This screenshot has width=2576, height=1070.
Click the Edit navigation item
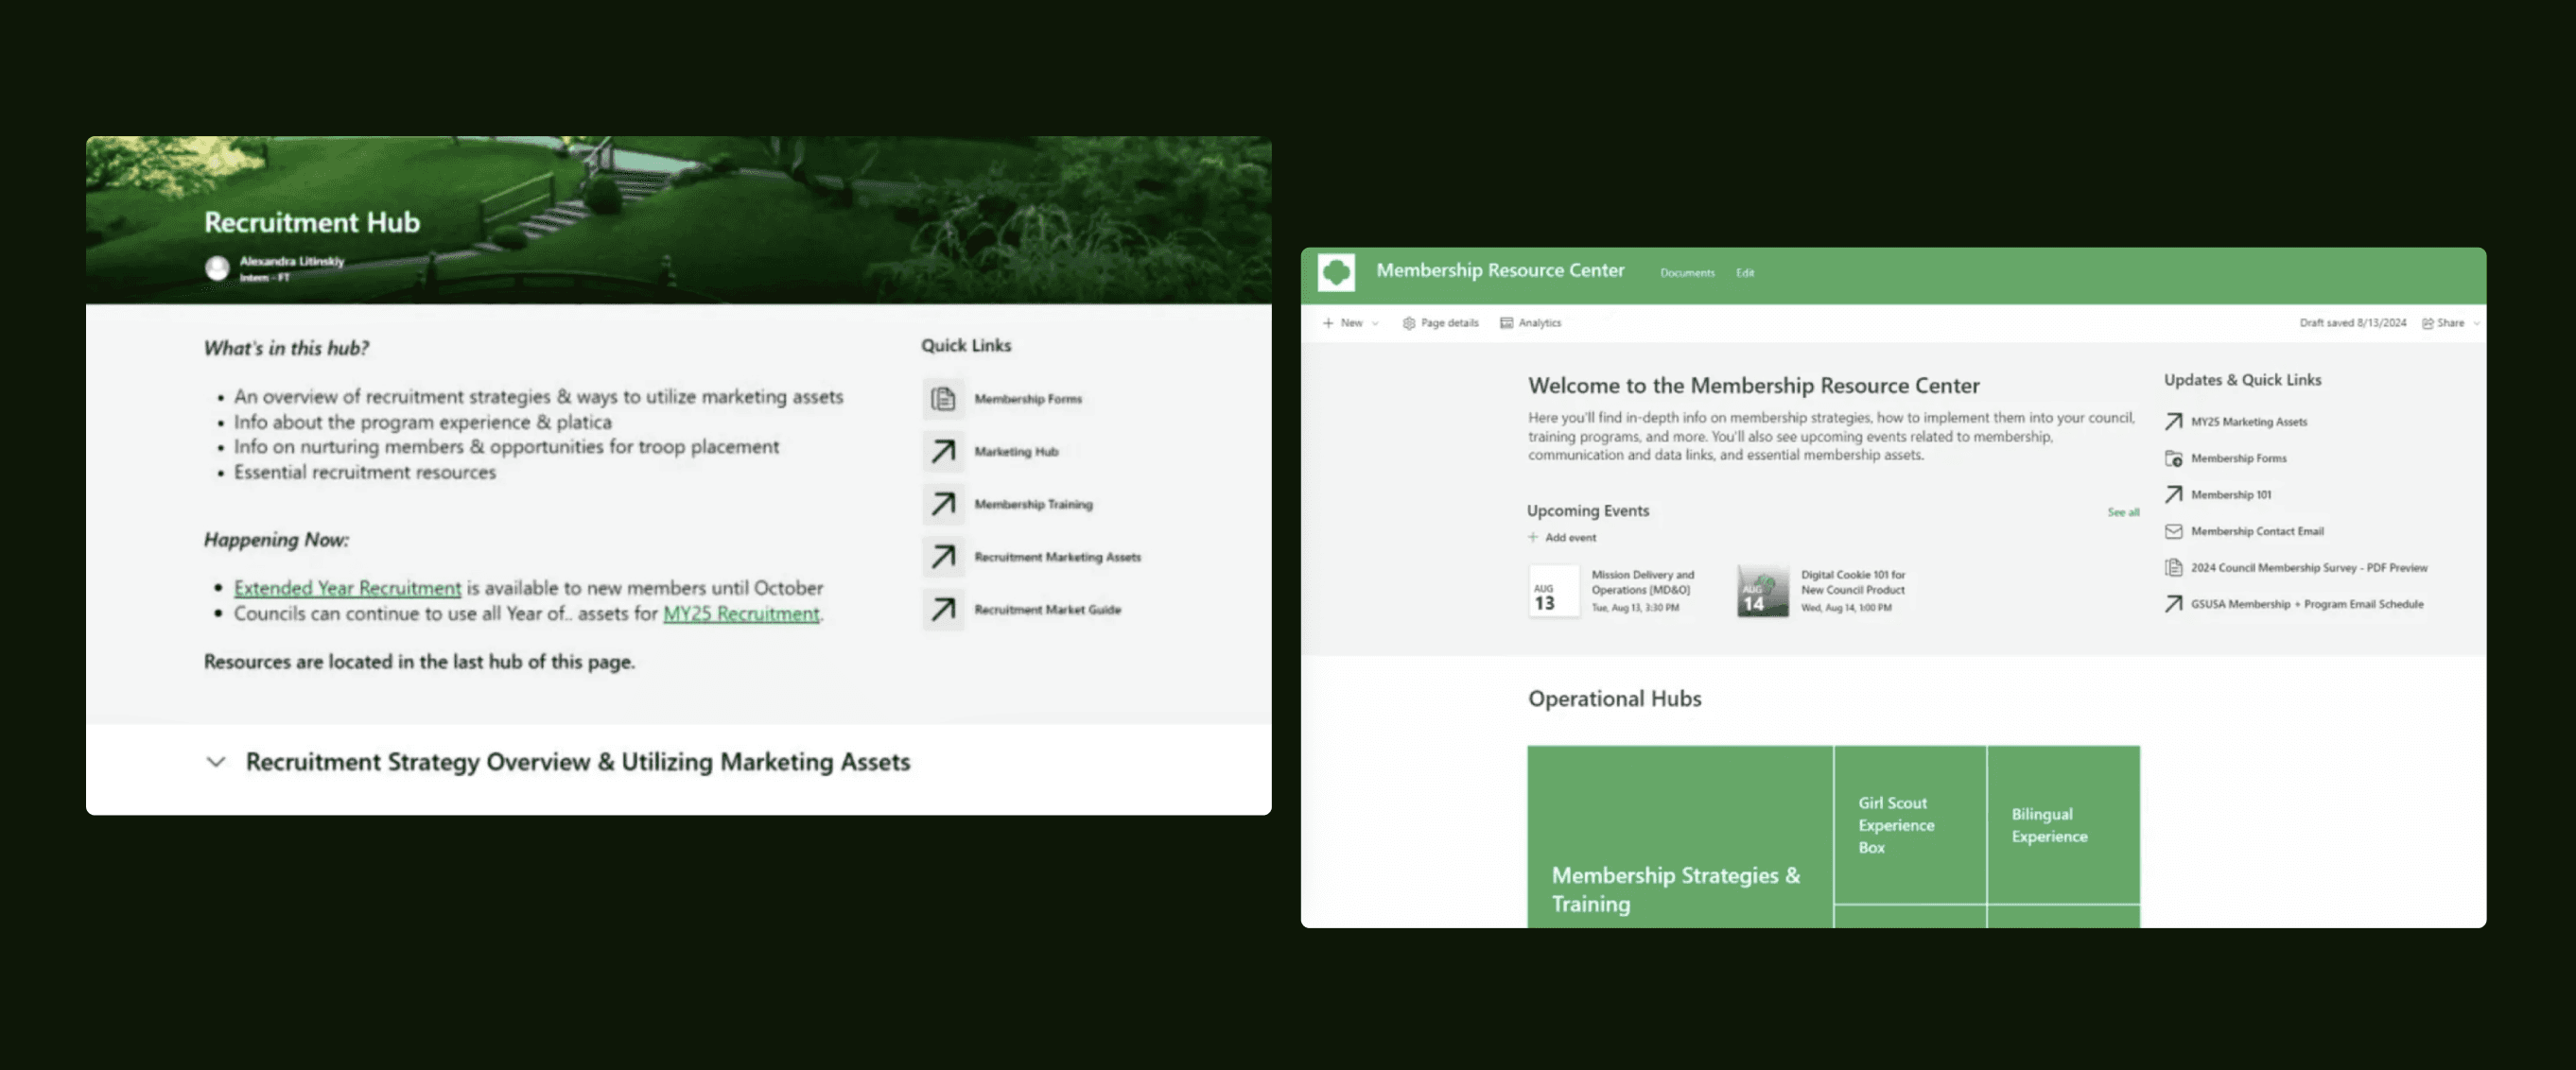1745,273
